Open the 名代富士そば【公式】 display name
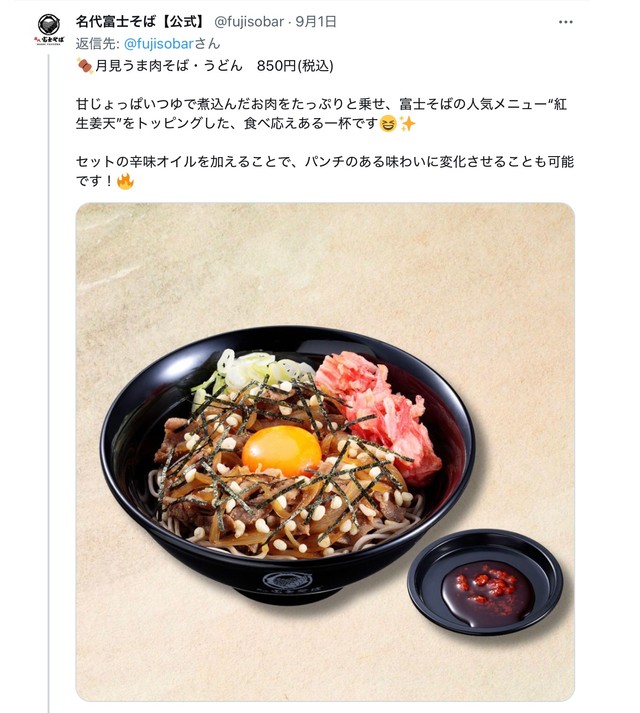This screenshot has height=713, width=640. pos(141,21)
